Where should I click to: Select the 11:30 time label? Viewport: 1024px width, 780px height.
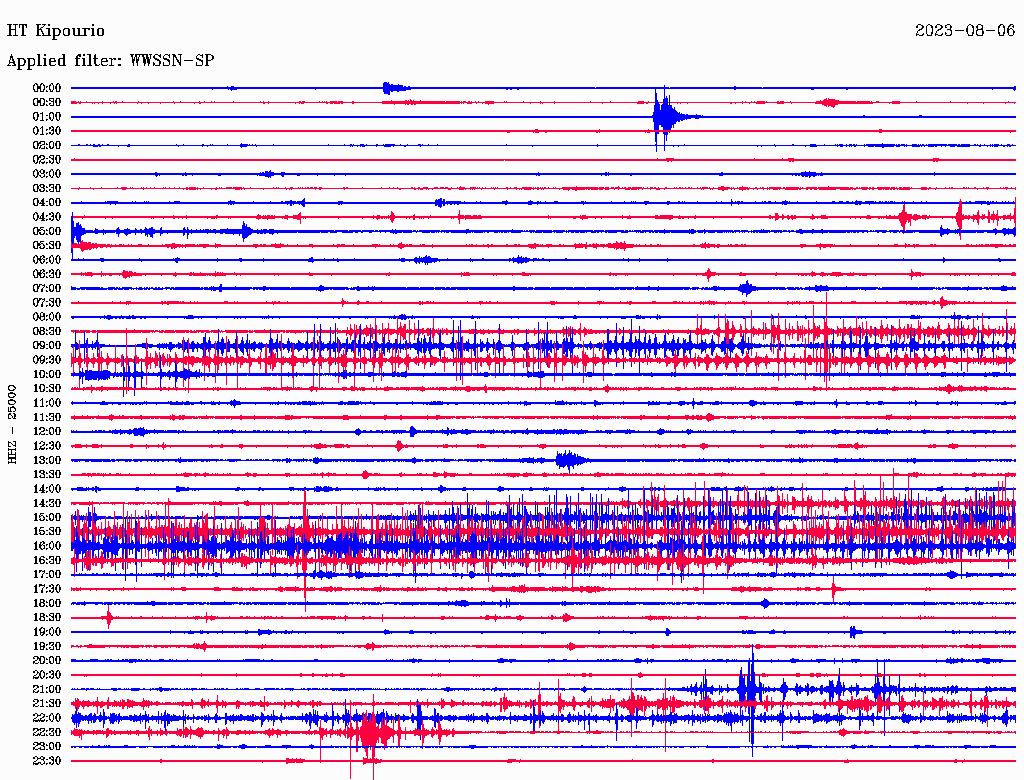click(47, 418)
